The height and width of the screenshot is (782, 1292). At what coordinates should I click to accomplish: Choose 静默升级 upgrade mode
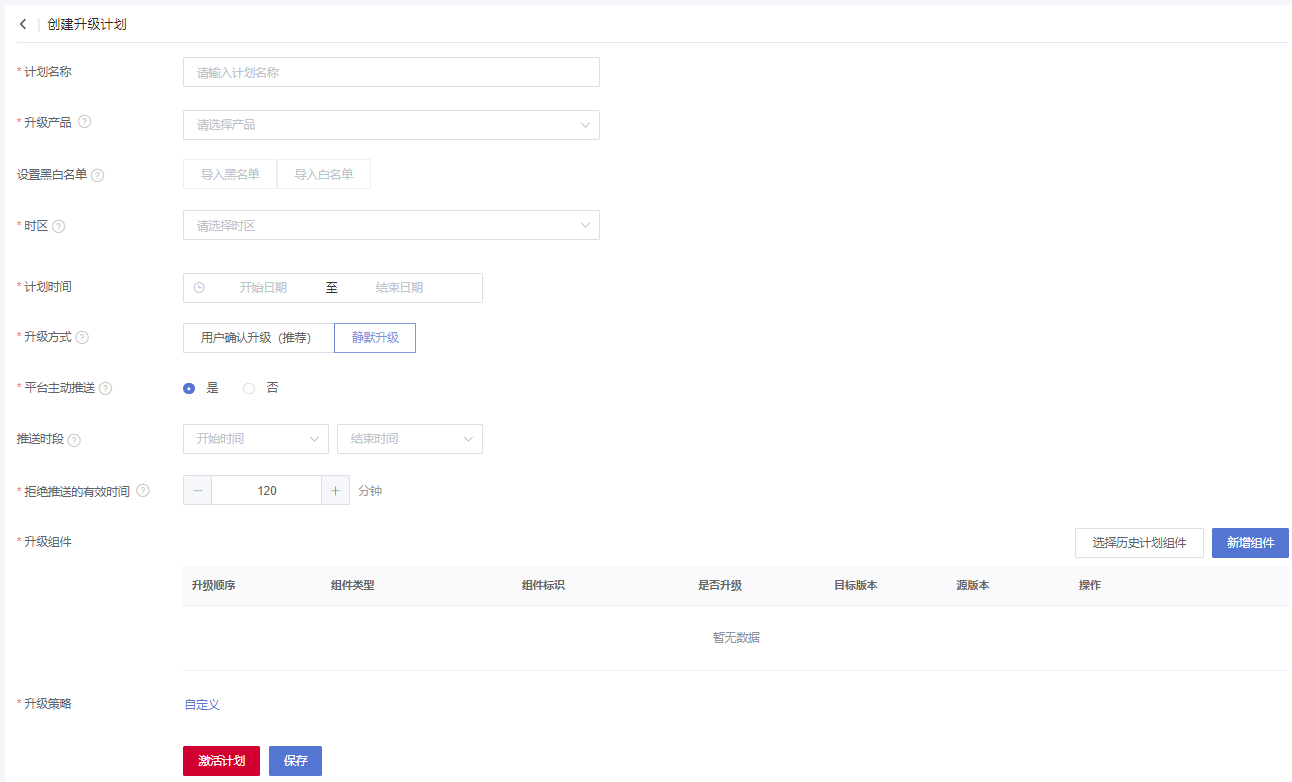tap(375, 338)
